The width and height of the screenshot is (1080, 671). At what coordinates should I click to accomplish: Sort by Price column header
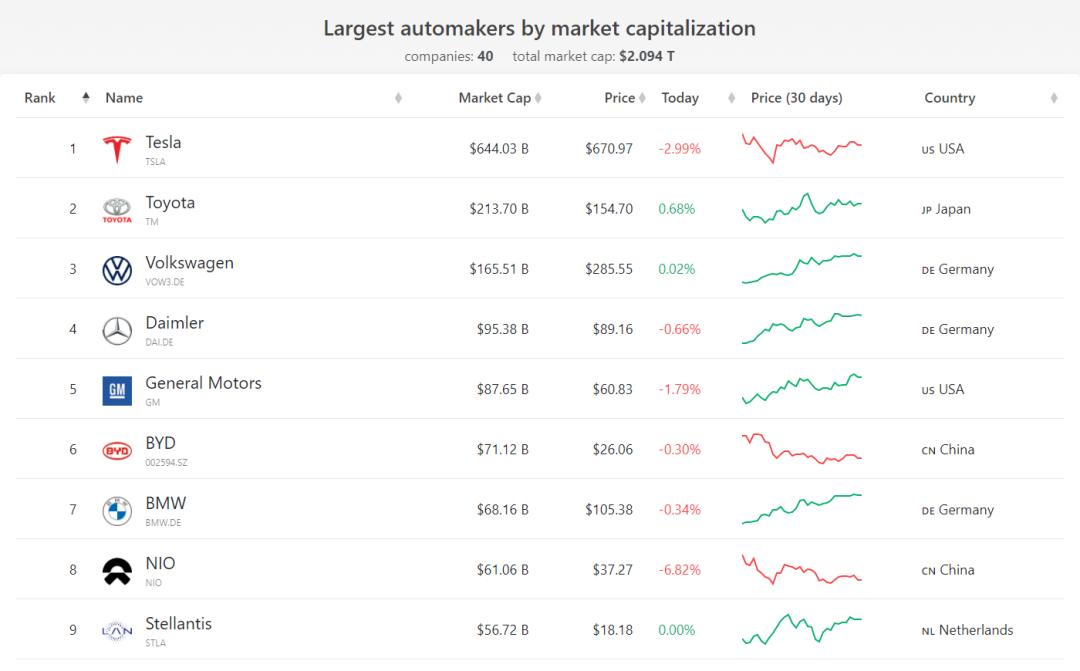click(620, 98)
